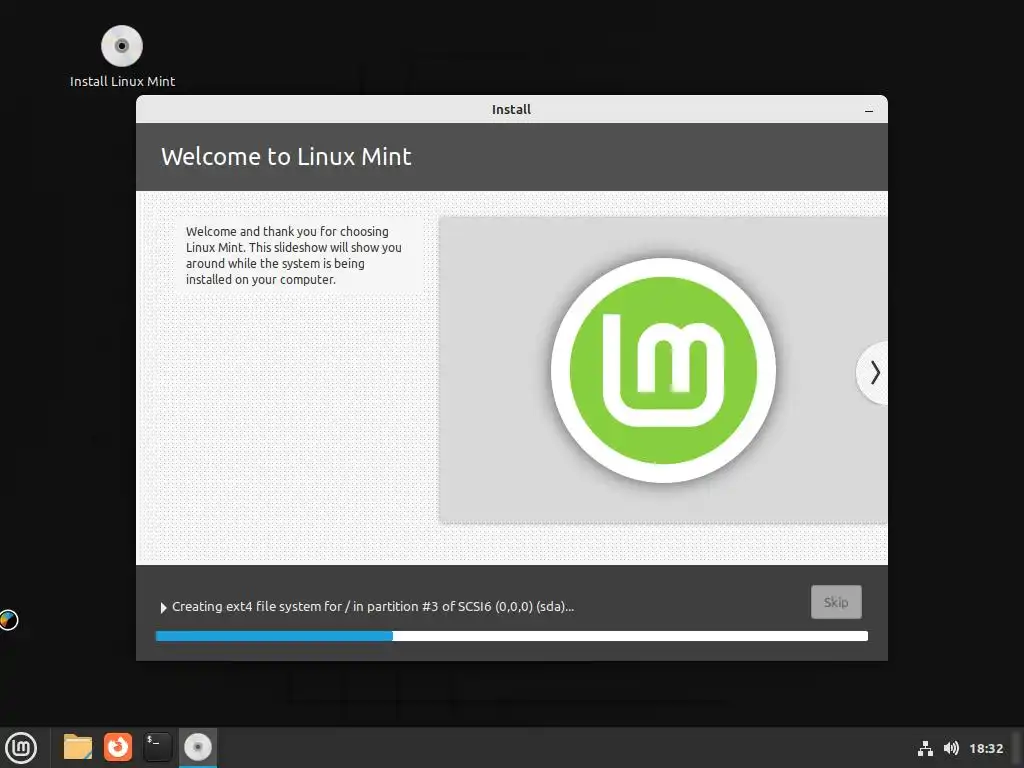
Task: Click the Skip button
Action: (x=836, y=602)
